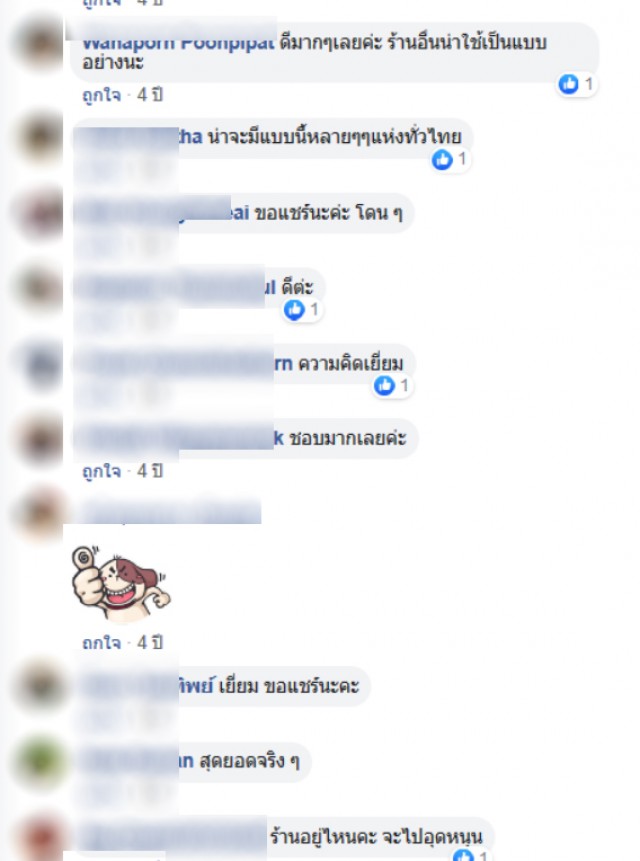Click avatar beside 'ขอแชร์นะค่ะ โดน ๆ' comment
The image size is (640, 861).
pos(40,213)
